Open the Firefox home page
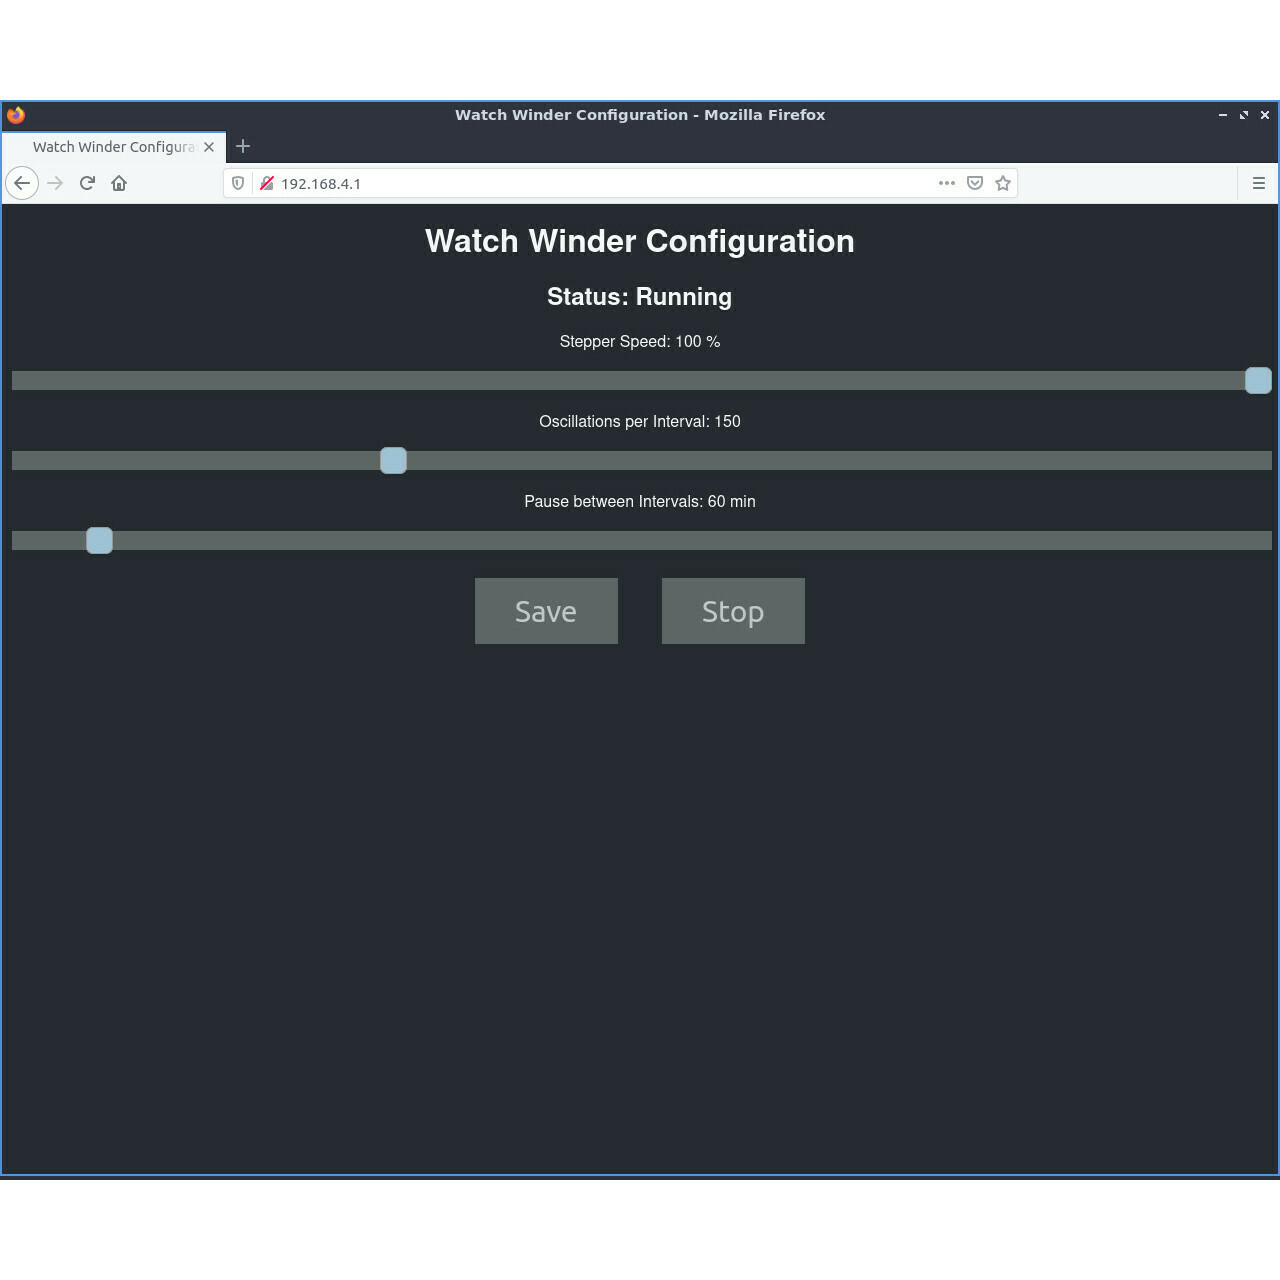 (x=119, y=183)
